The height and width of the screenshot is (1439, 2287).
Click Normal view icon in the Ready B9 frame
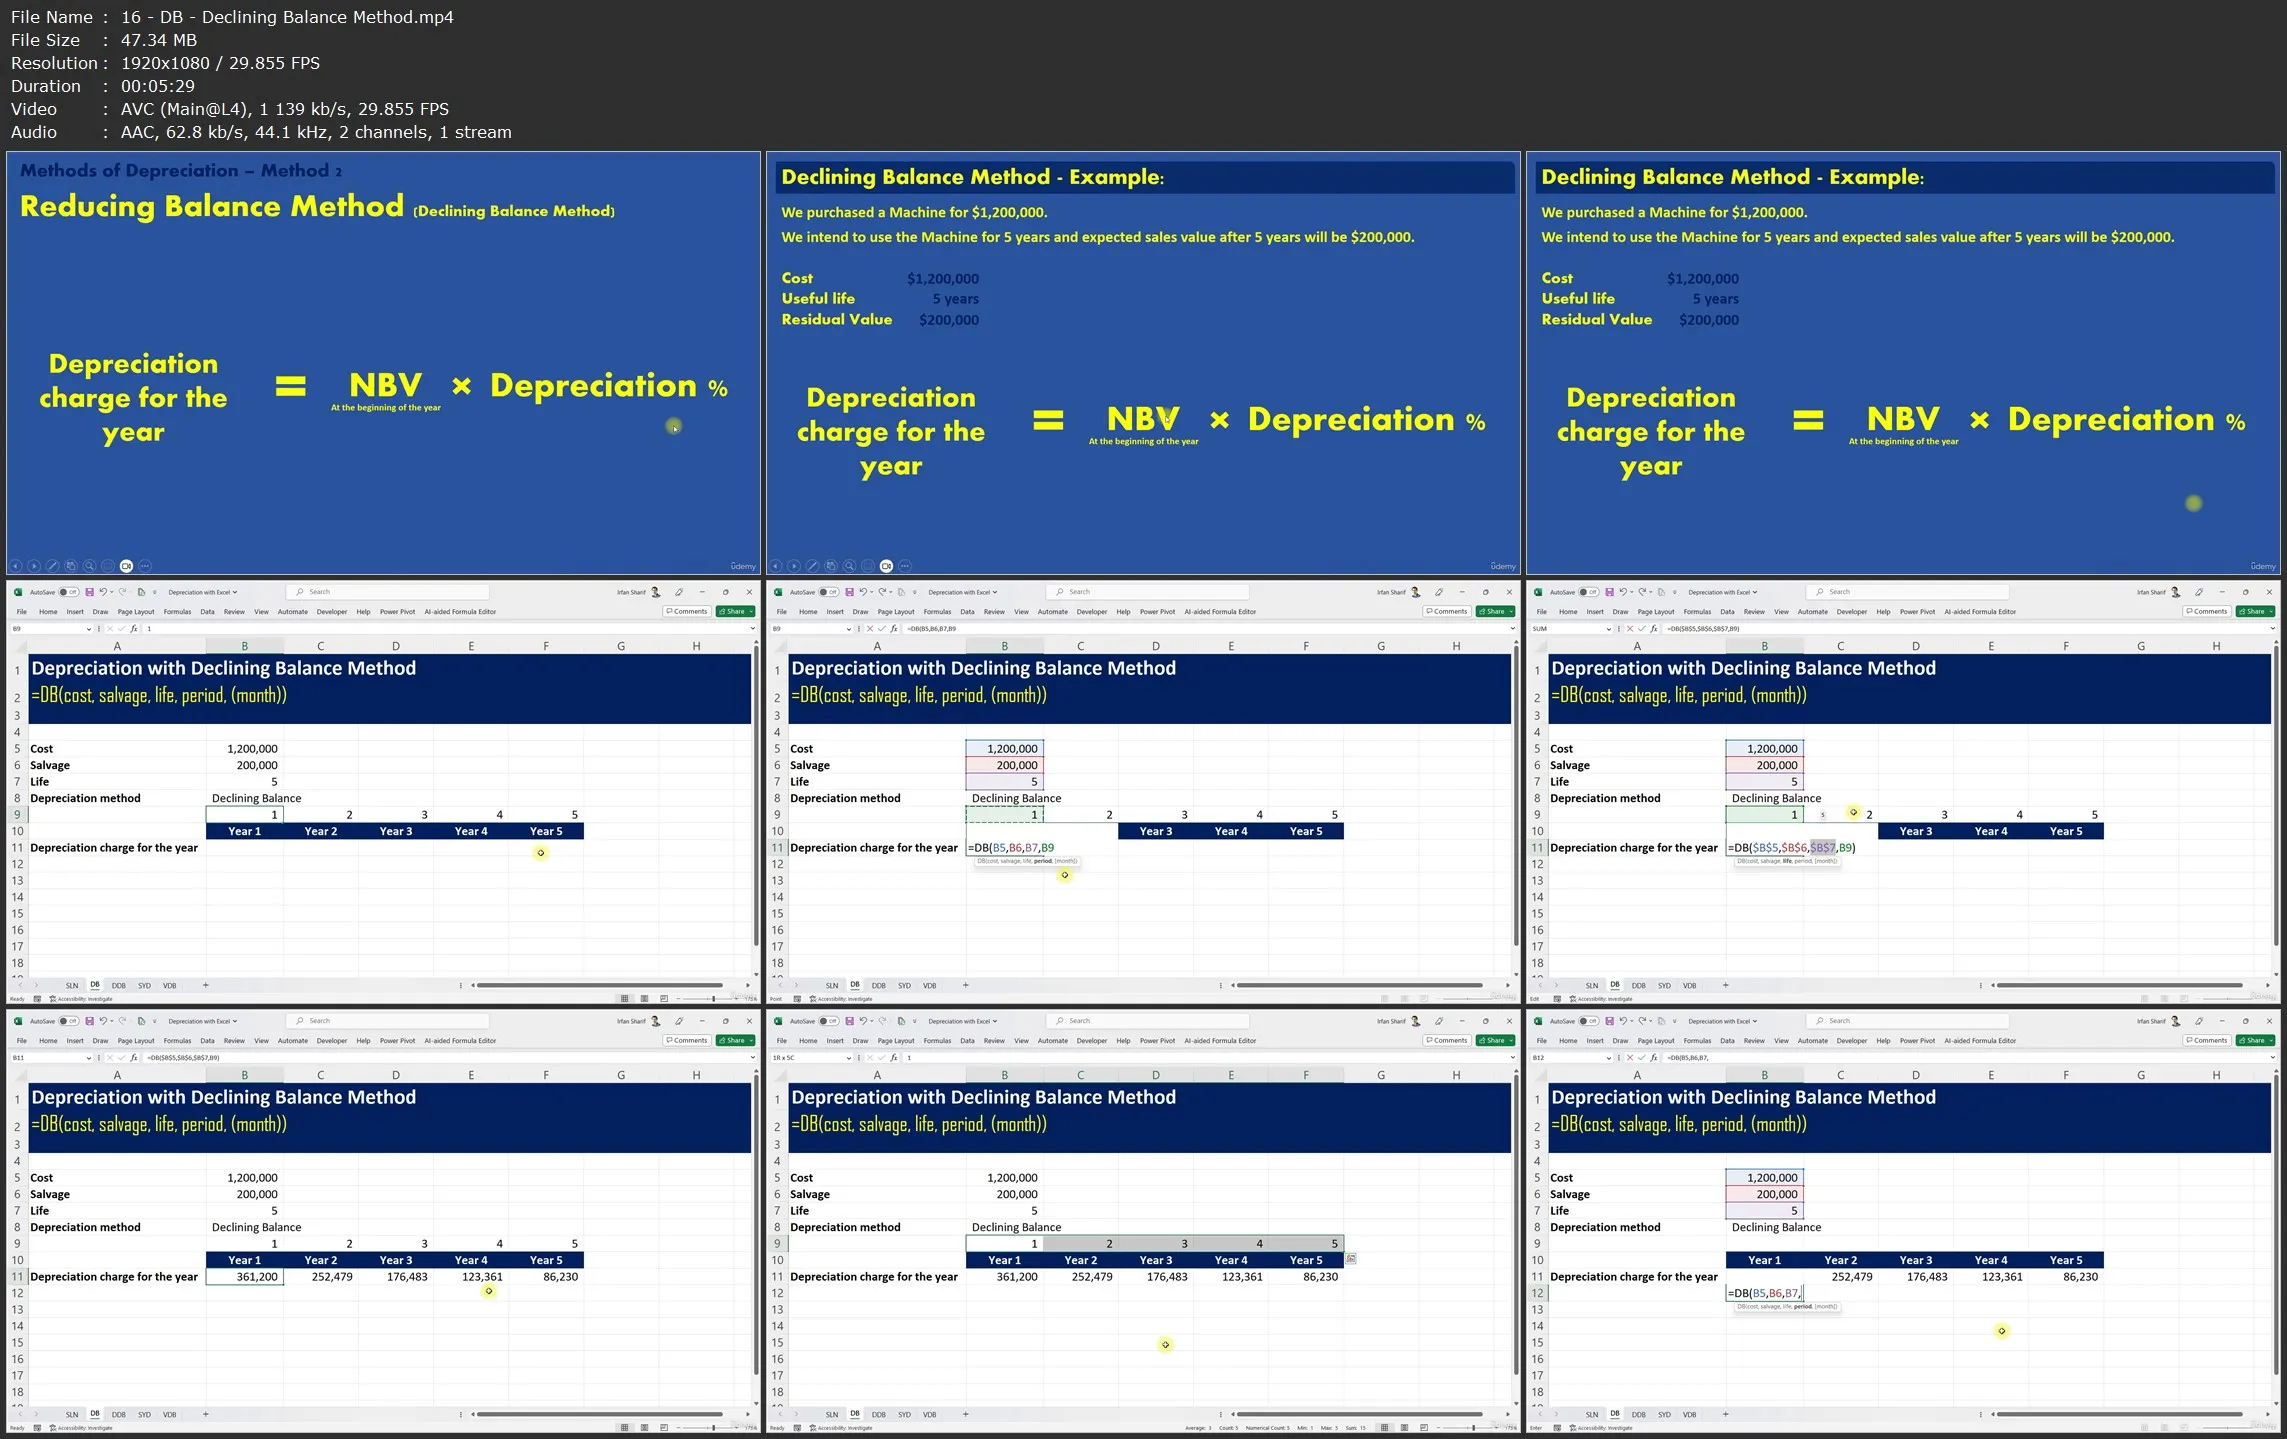pos(625,998)
